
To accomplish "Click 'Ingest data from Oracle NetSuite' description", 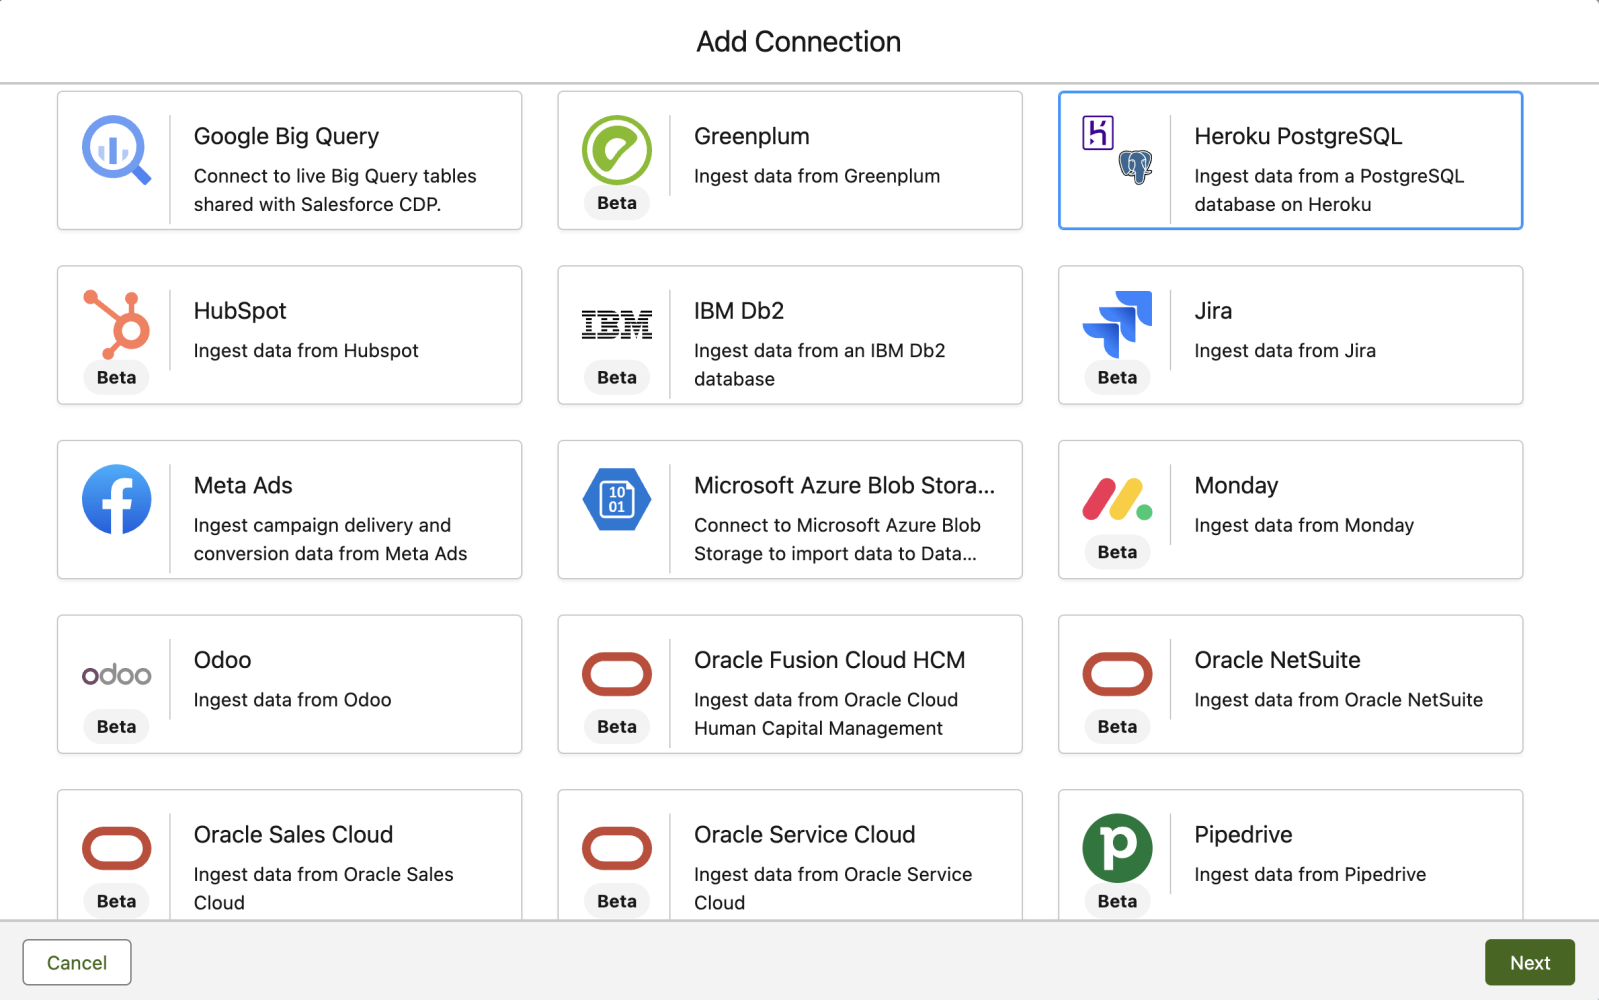I will [x=1338, y=700].
